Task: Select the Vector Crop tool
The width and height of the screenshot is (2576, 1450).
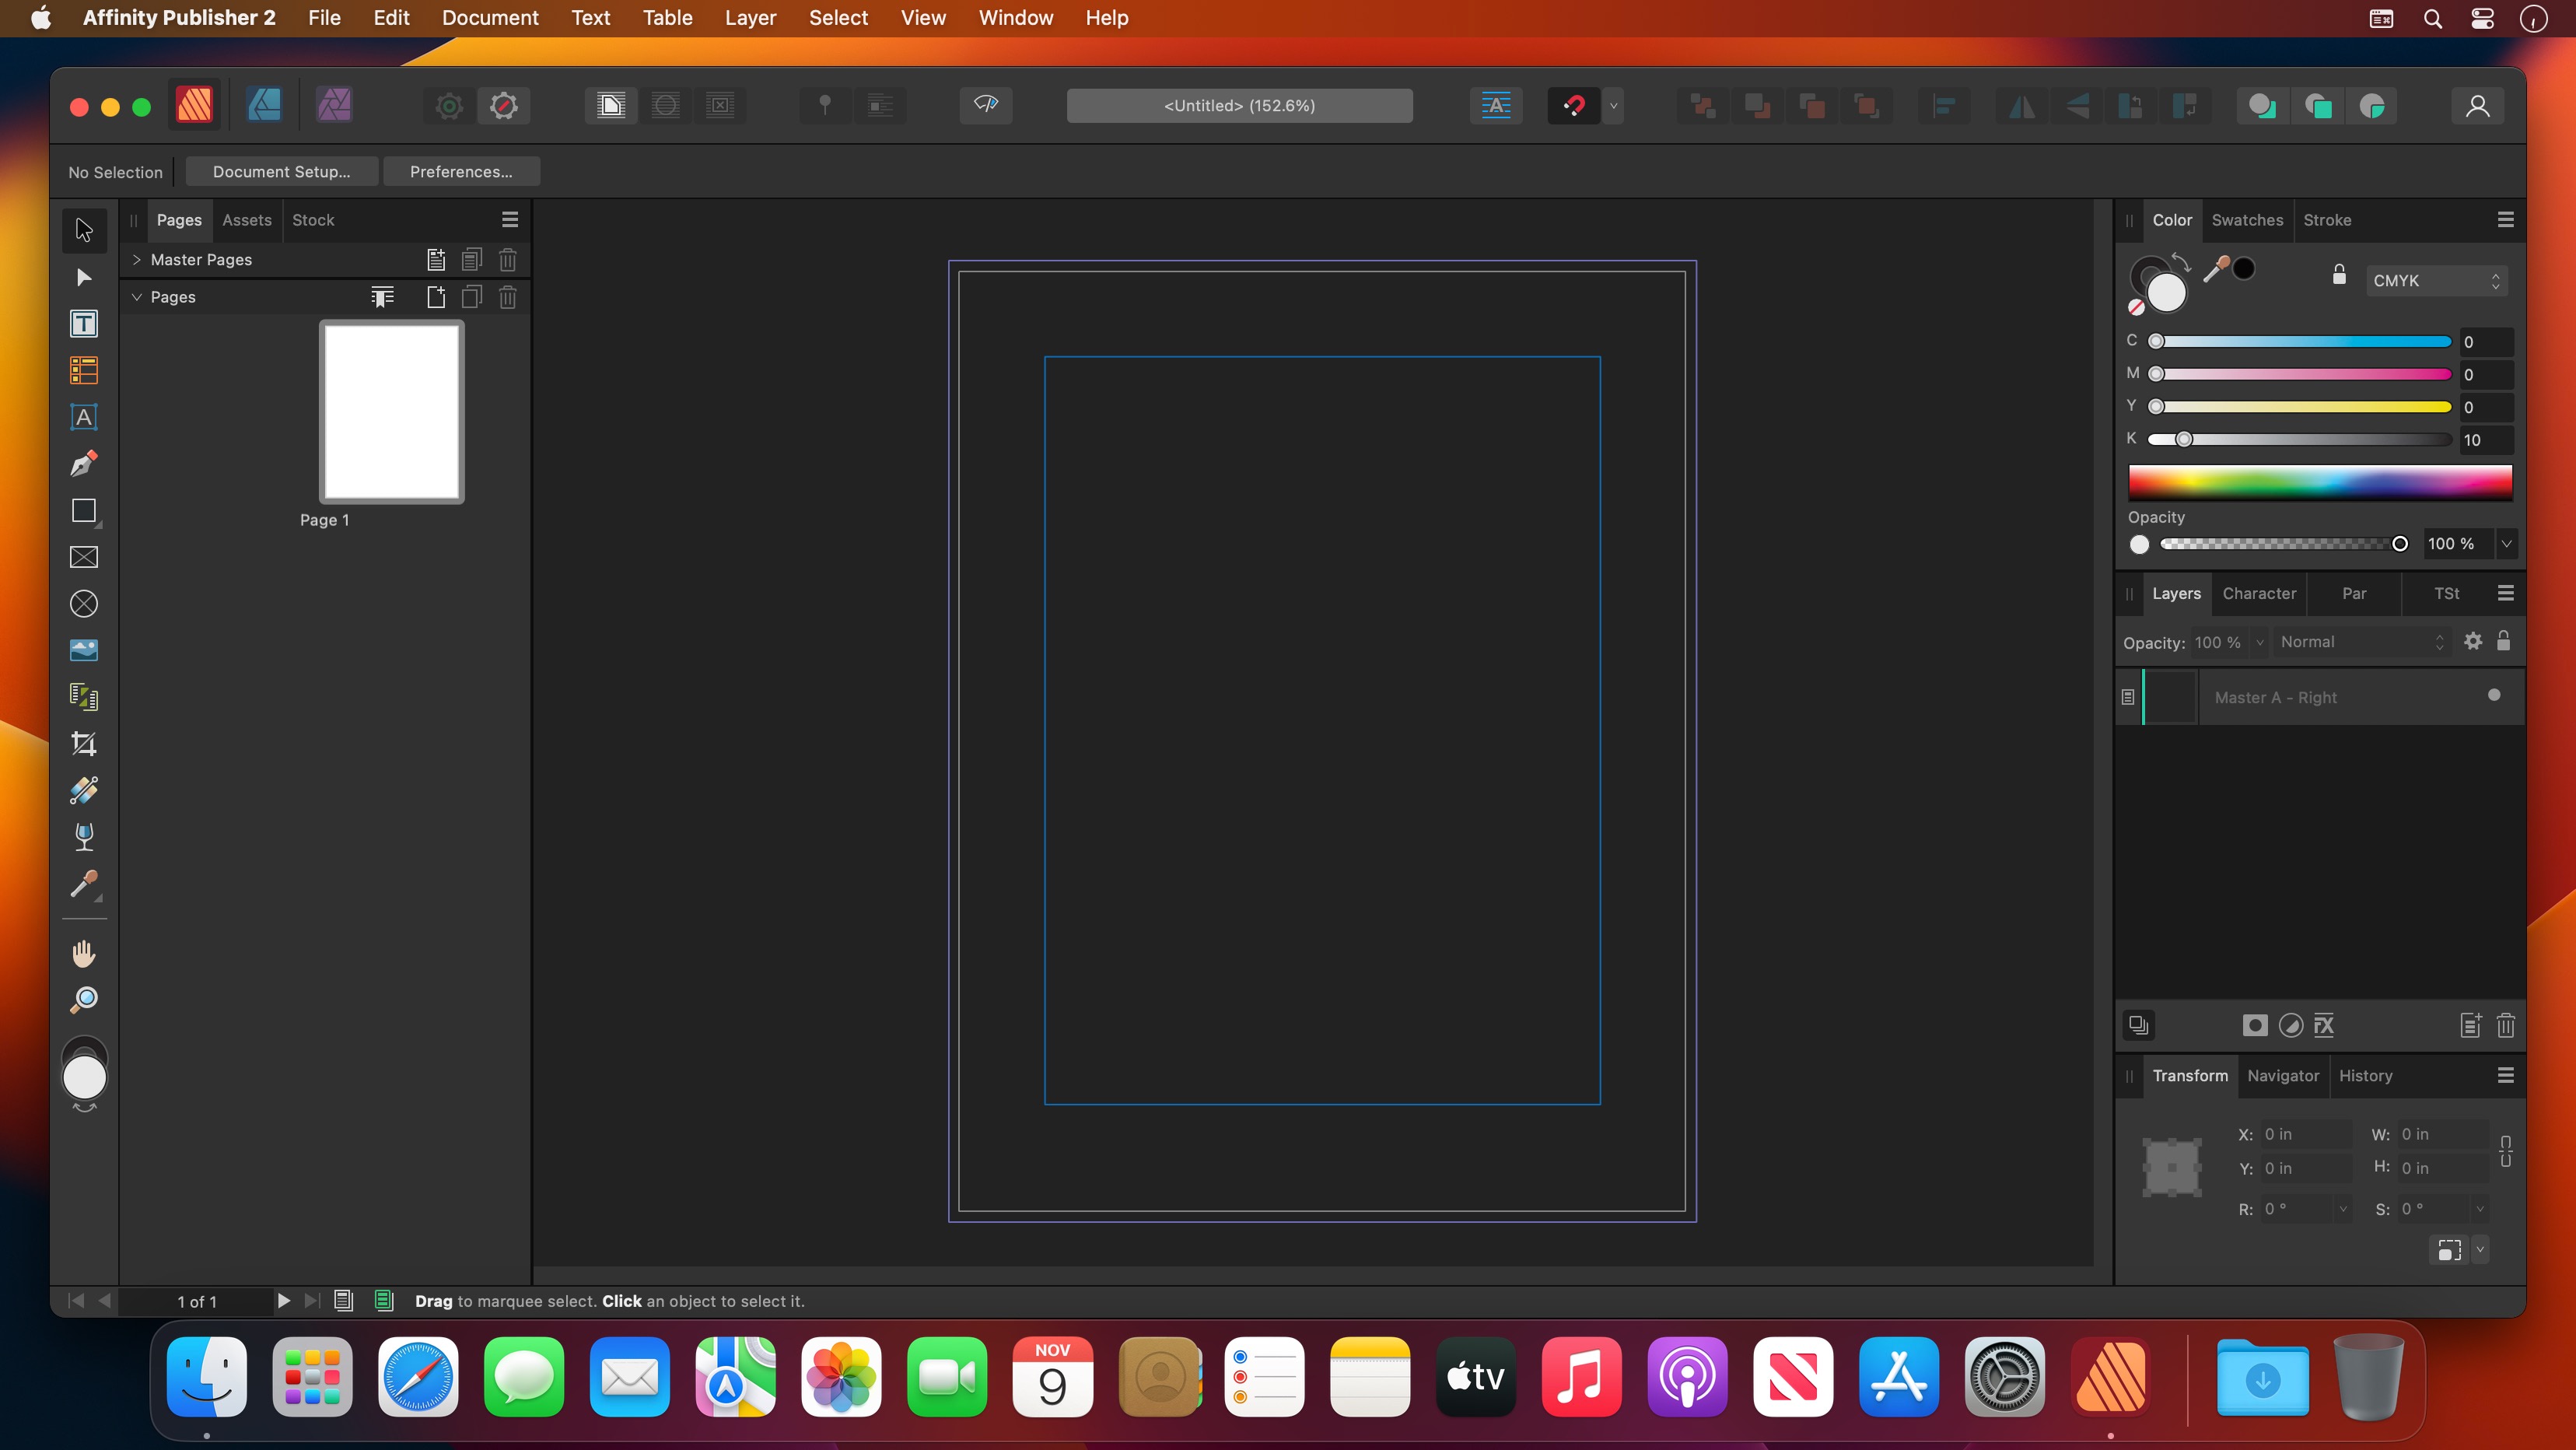Action: pos(84,744)
